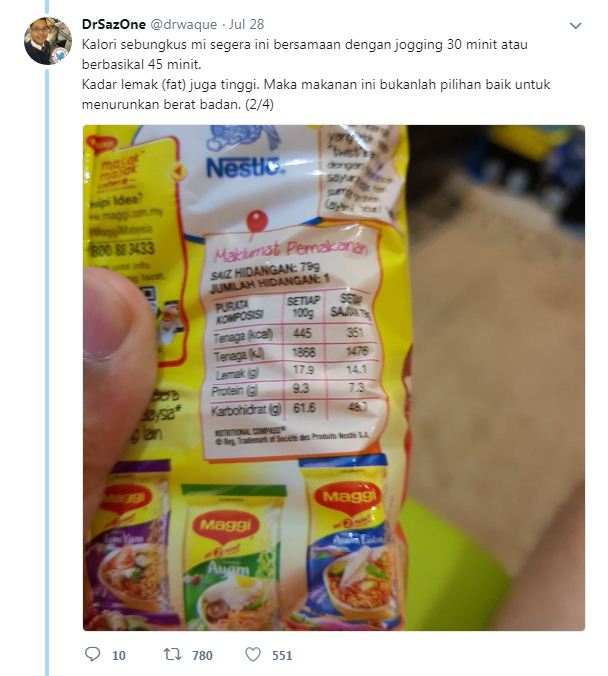
Task: Expand the tweet options chevron menu
Action: (576, 25)
